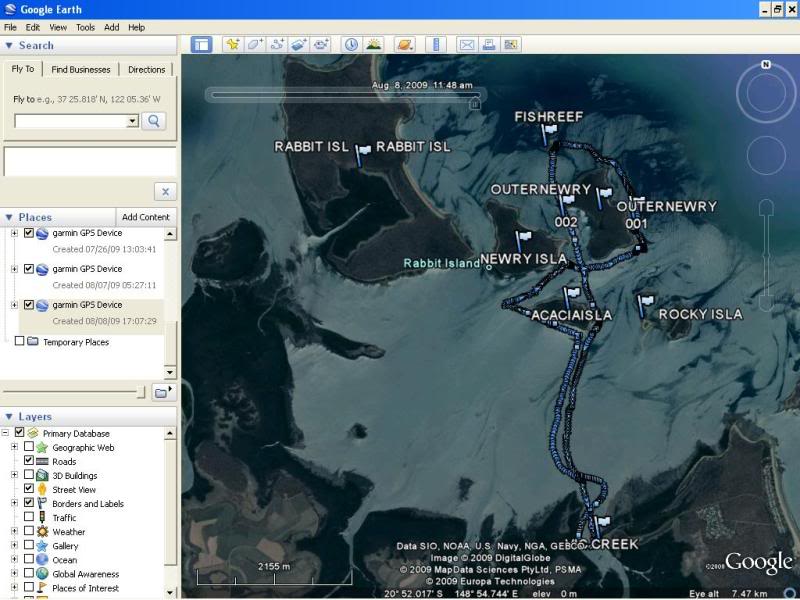Click the search magnifier button
The image size is (800, 600).
pos(154,121)
